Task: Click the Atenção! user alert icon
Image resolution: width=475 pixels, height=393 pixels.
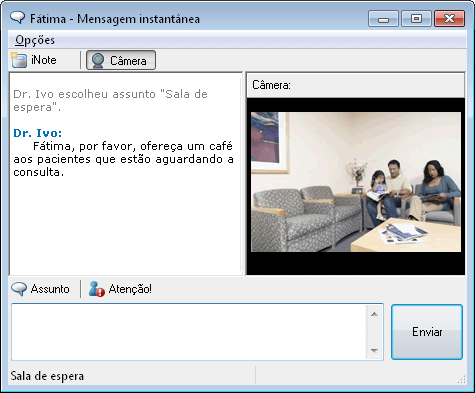Action: [97, 289]
